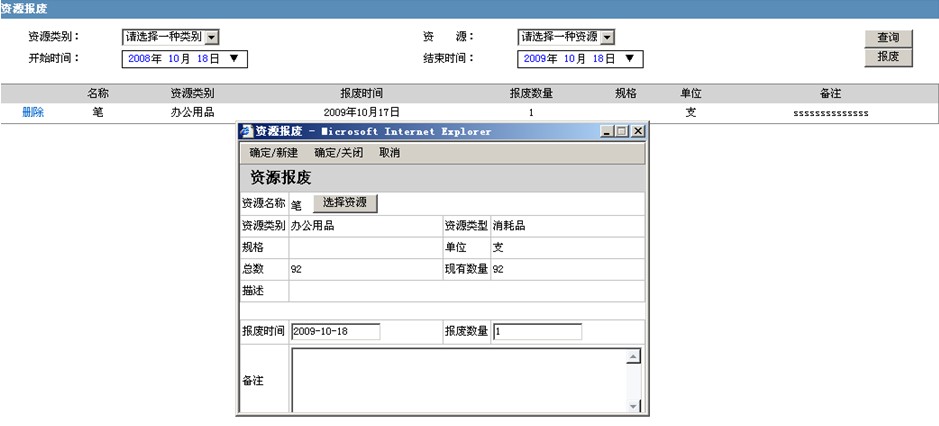Image resolution: width=939 pixels, height=426 pixels.
Task: Open the 开始时间 date picker arrow
Action: 234,59
